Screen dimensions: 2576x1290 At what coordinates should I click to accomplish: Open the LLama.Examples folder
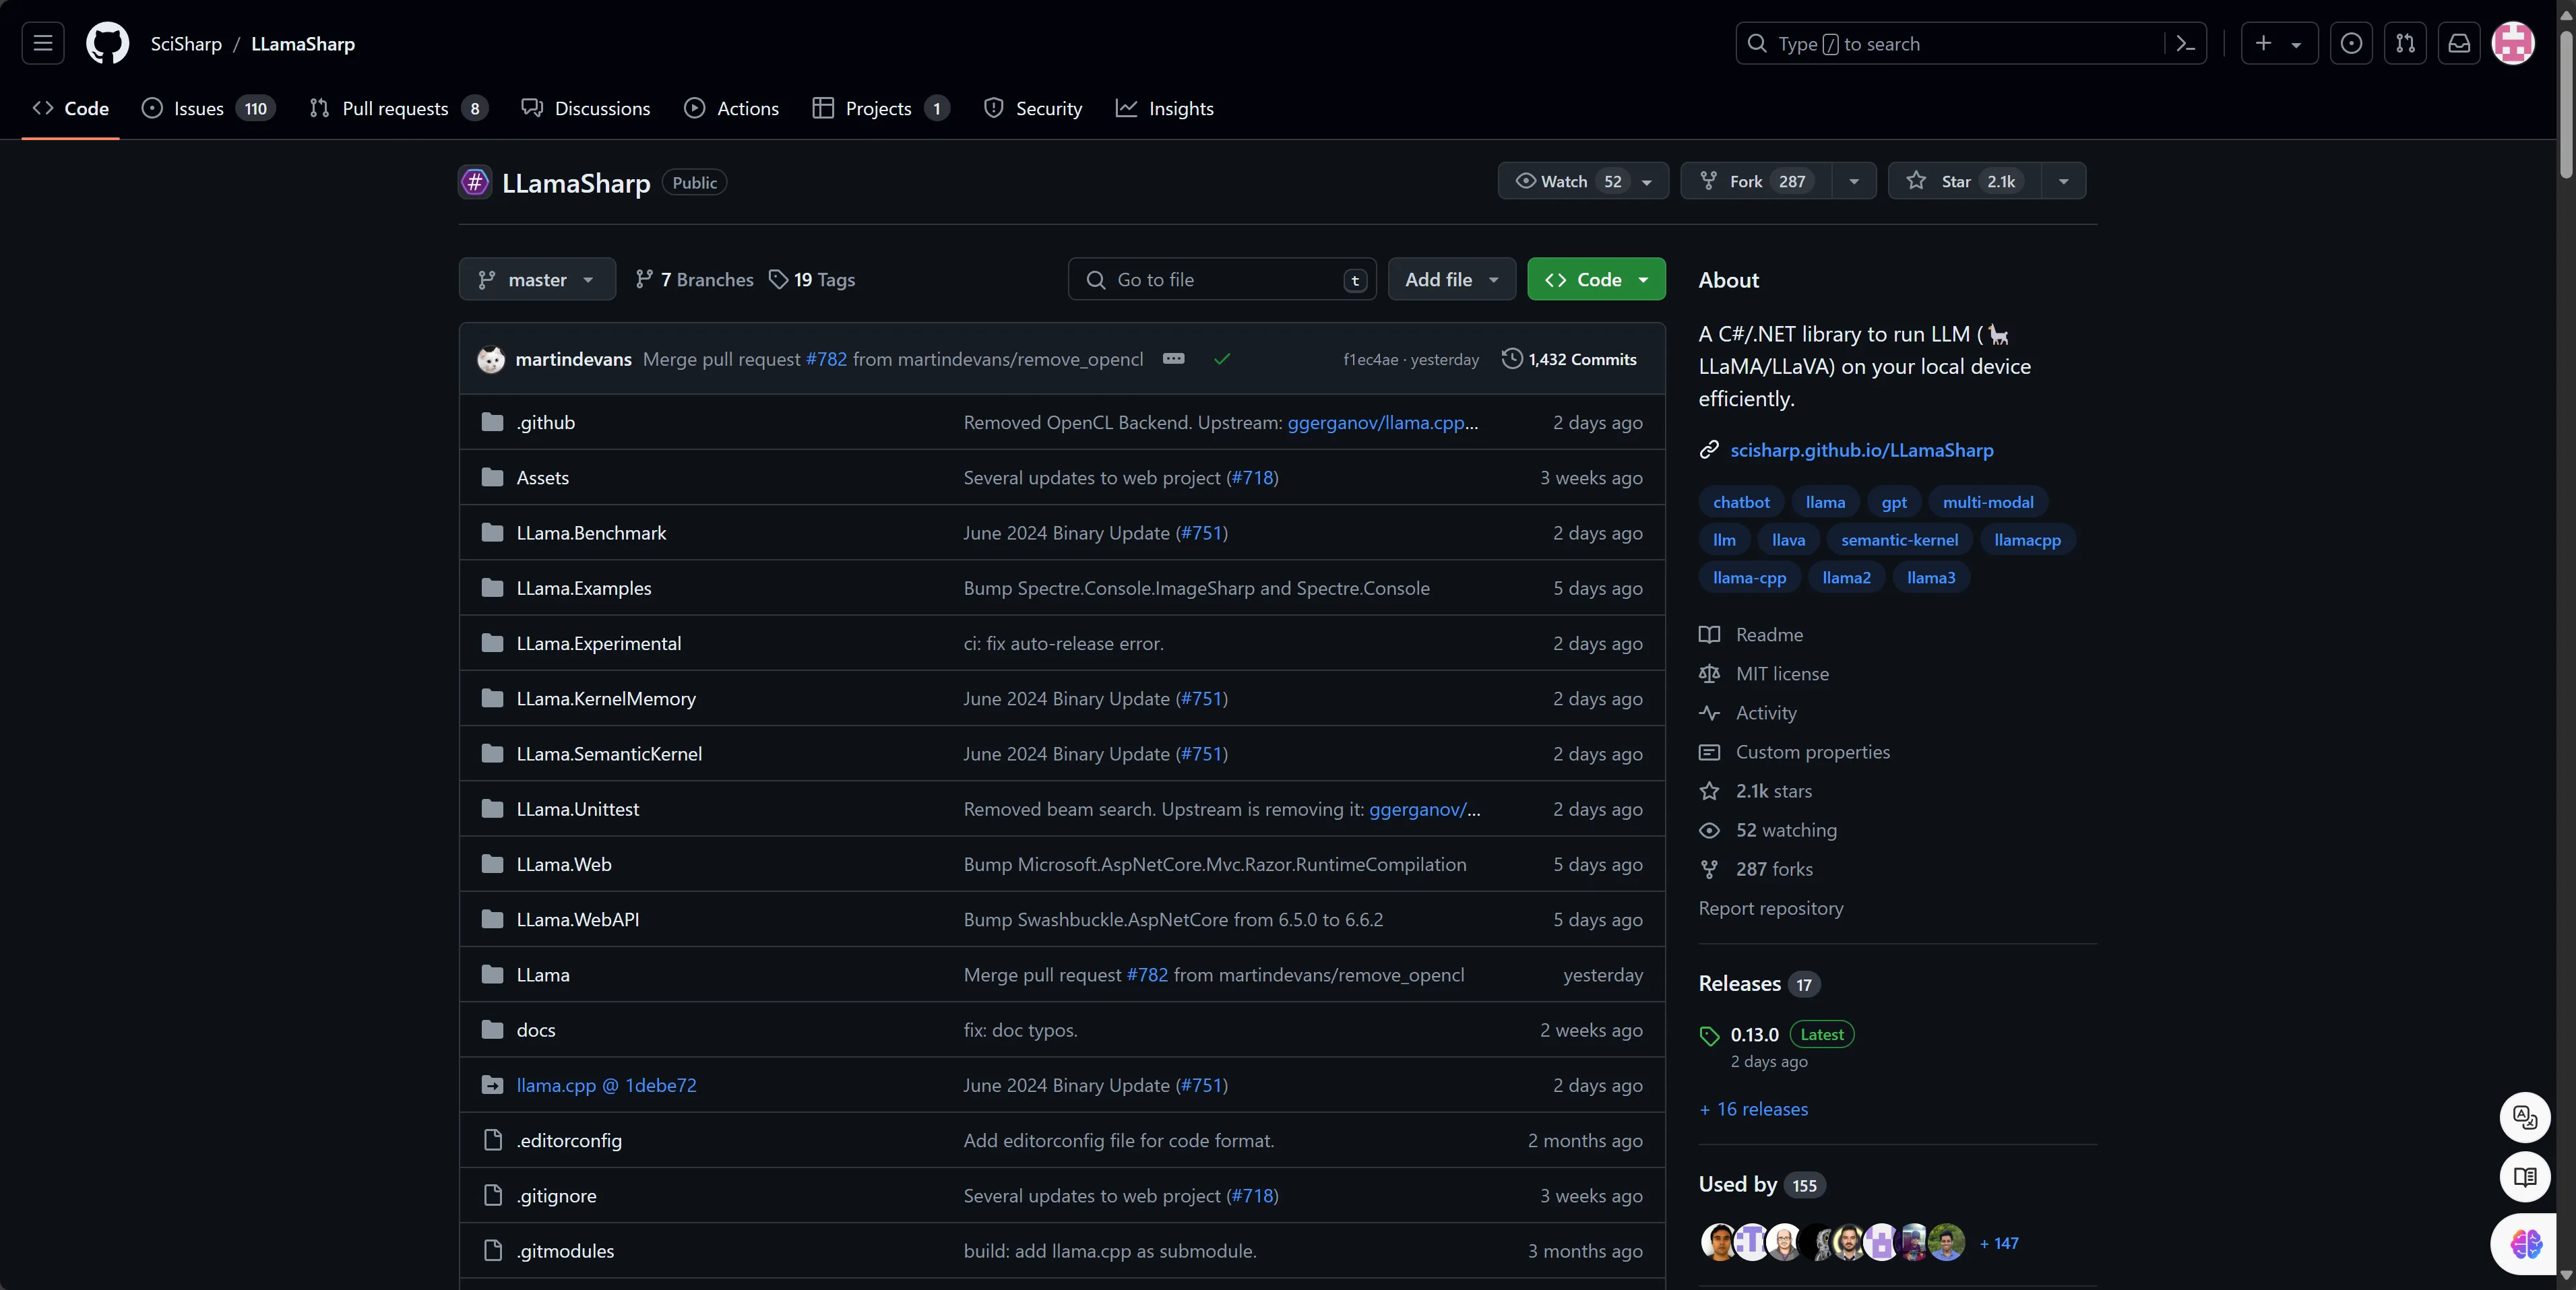pyautogui.click(x=584, y=588)
